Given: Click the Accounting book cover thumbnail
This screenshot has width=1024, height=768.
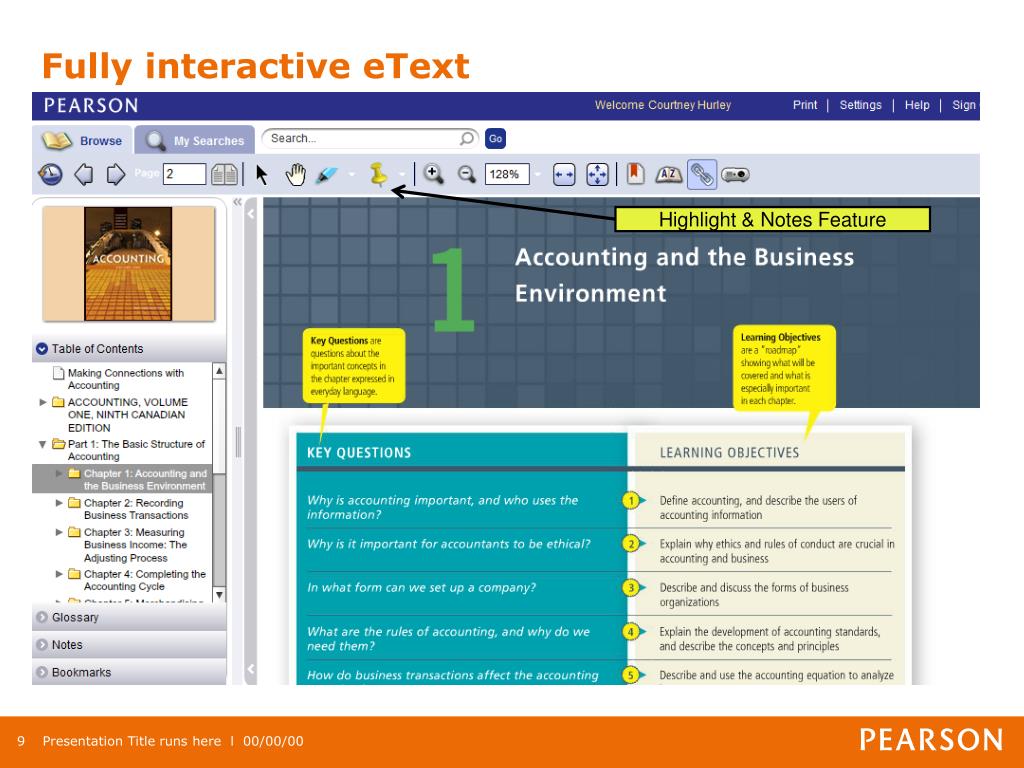Looking at the screenshot, I should pos(128,264).
